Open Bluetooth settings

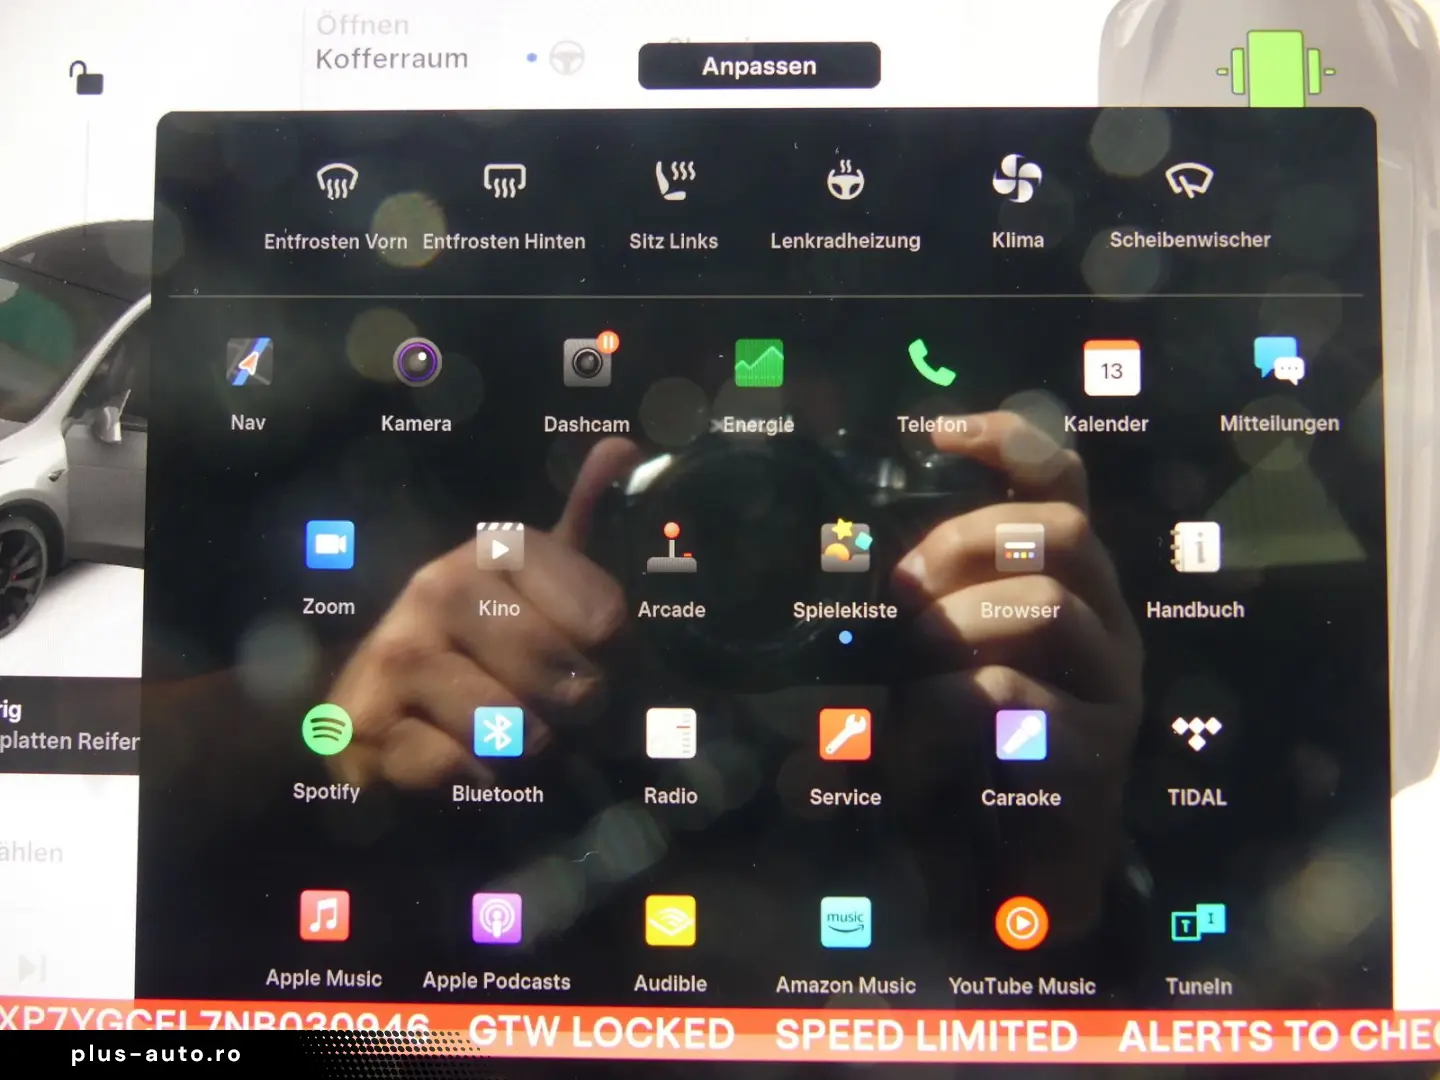[498, 732]
